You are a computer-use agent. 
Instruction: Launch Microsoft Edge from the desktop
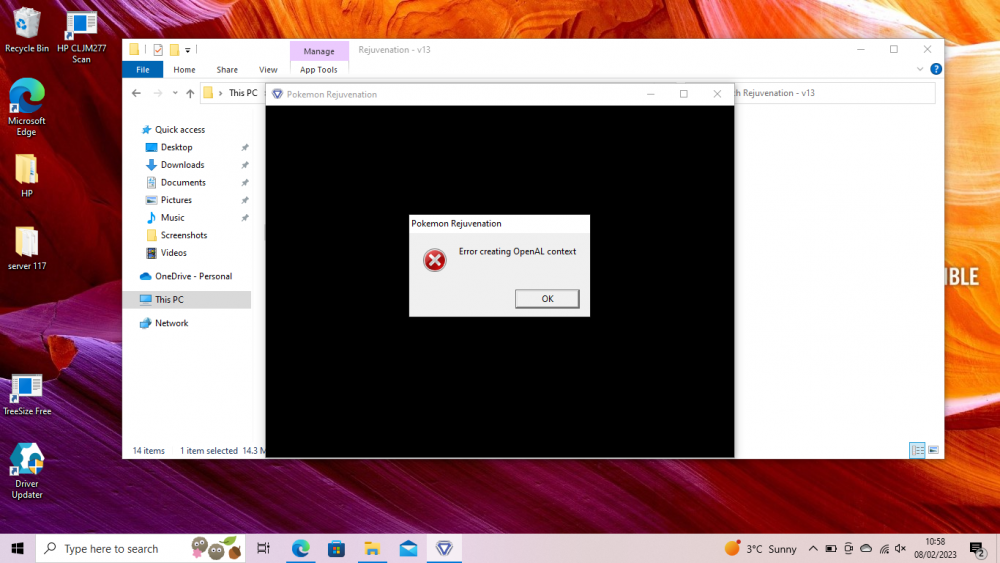point(26,106)
